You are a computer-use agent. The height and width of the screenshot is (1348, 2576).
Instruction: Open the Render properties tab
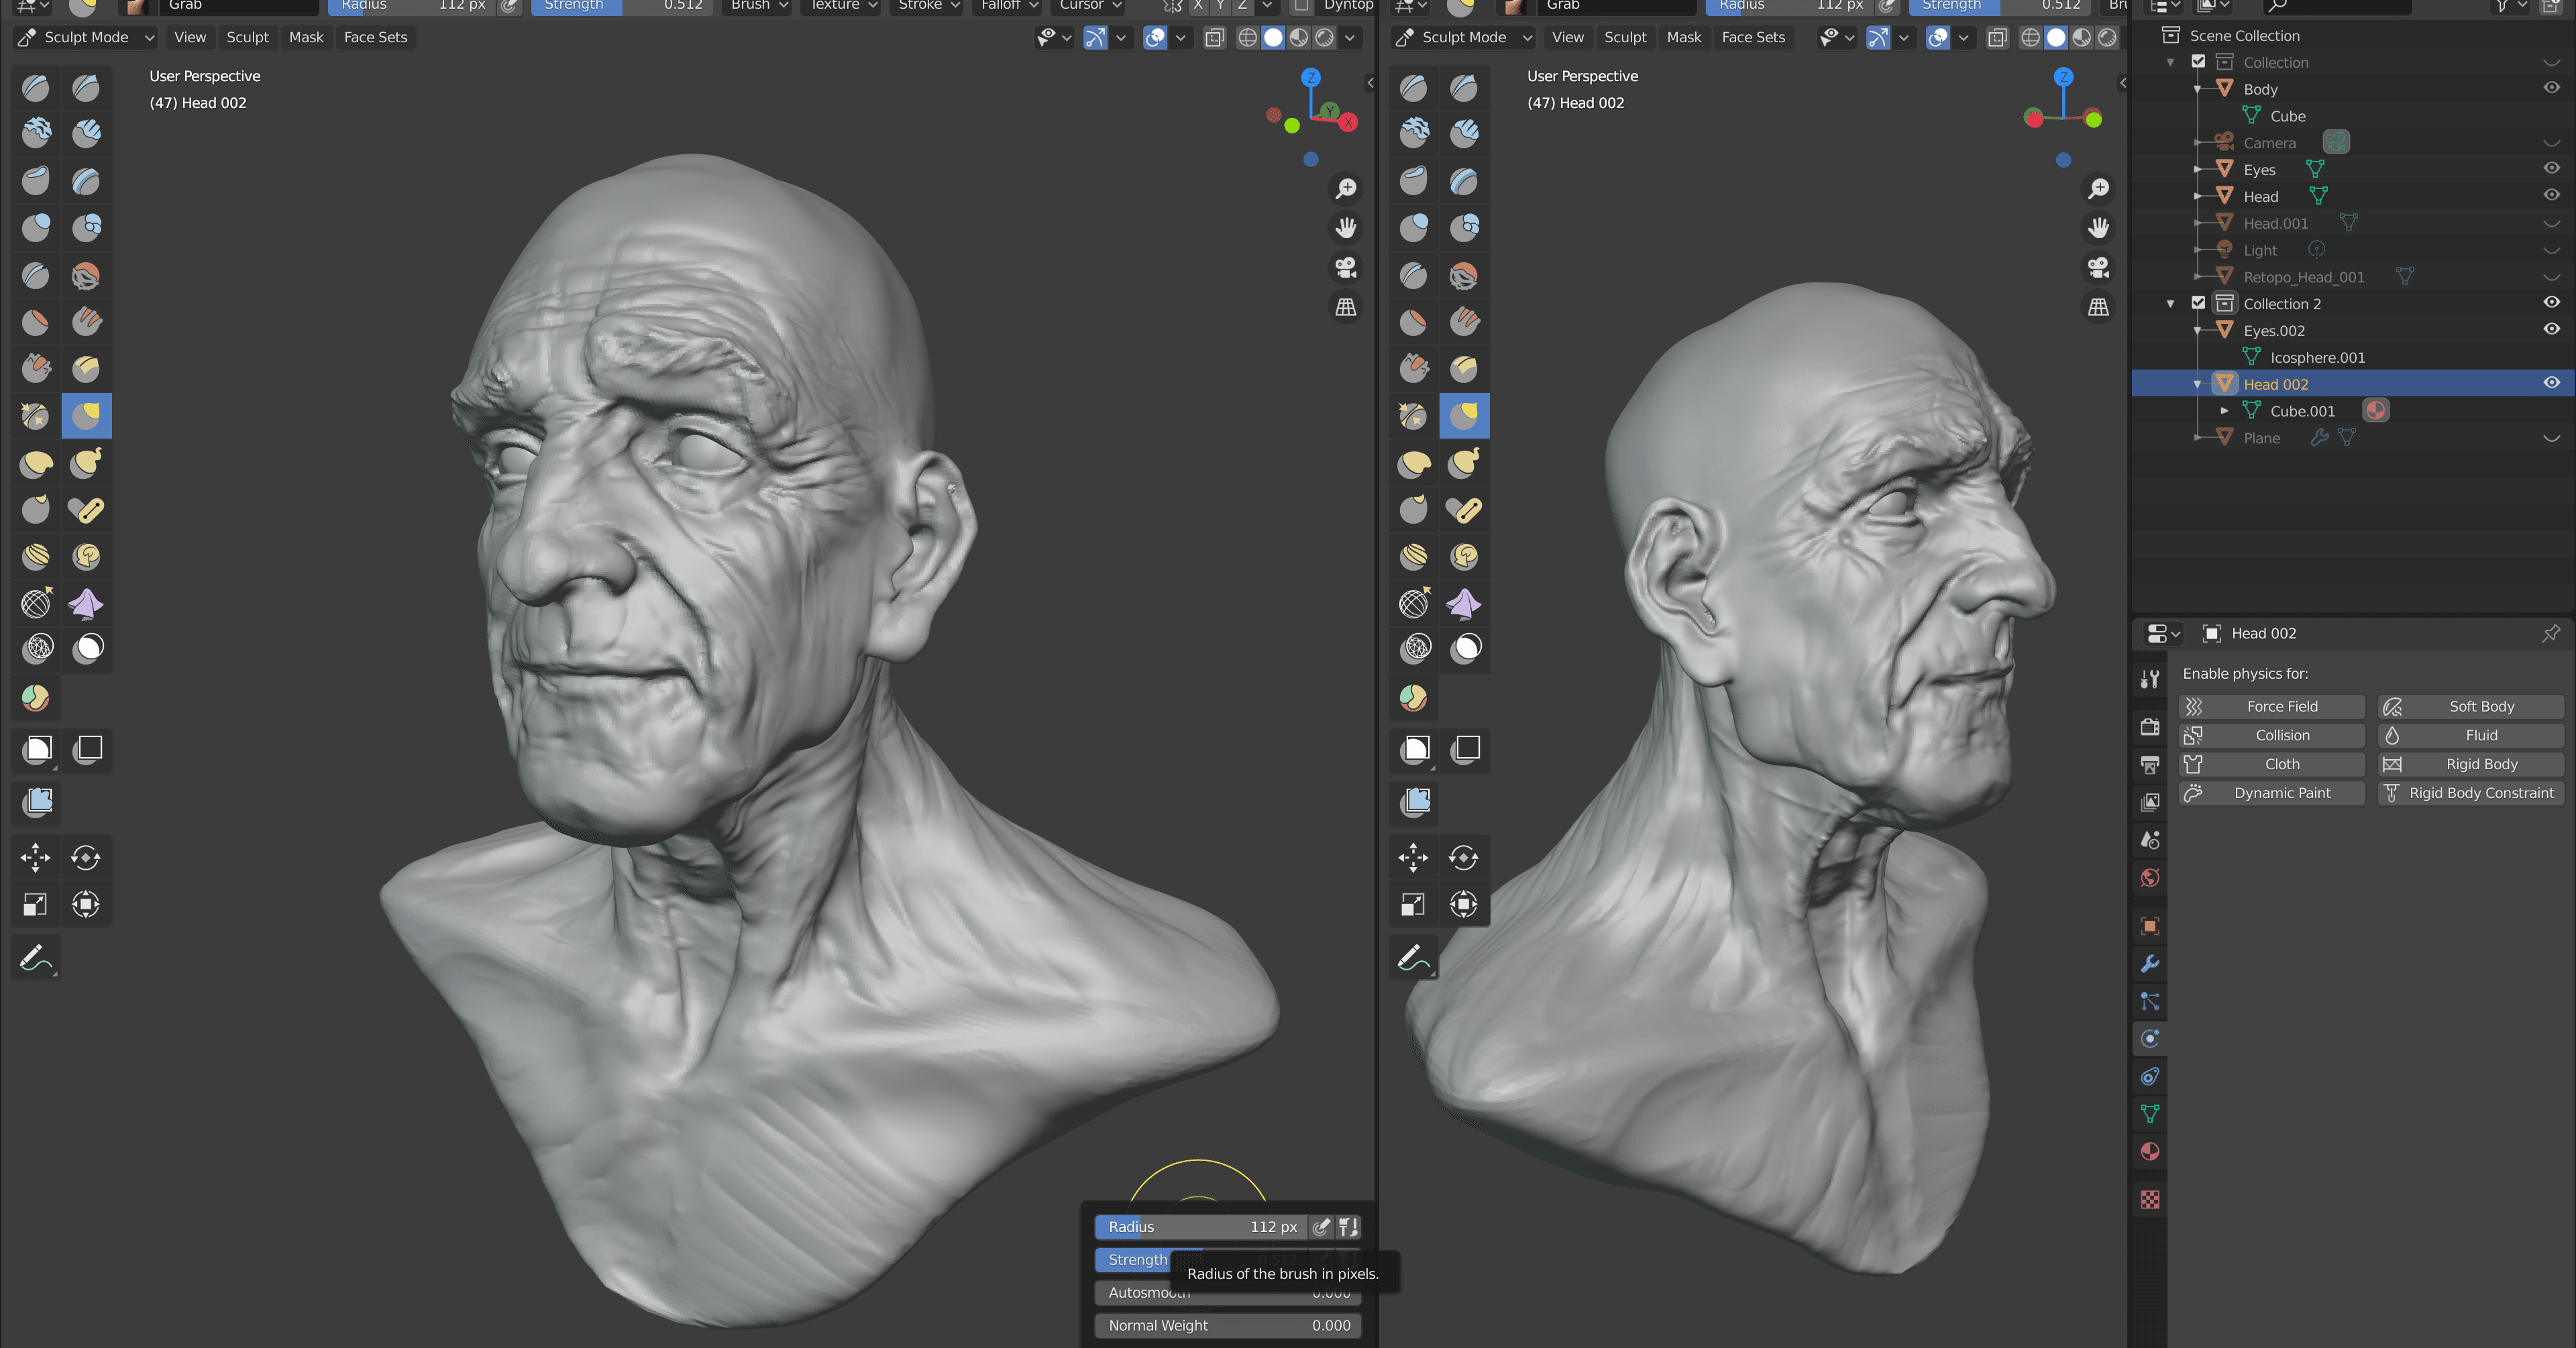[x=2150, y=727]
